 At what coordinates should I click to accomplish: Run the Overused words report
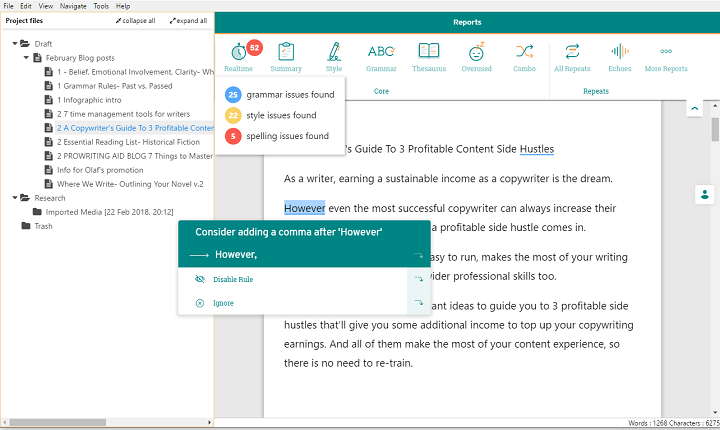[477, 57]
